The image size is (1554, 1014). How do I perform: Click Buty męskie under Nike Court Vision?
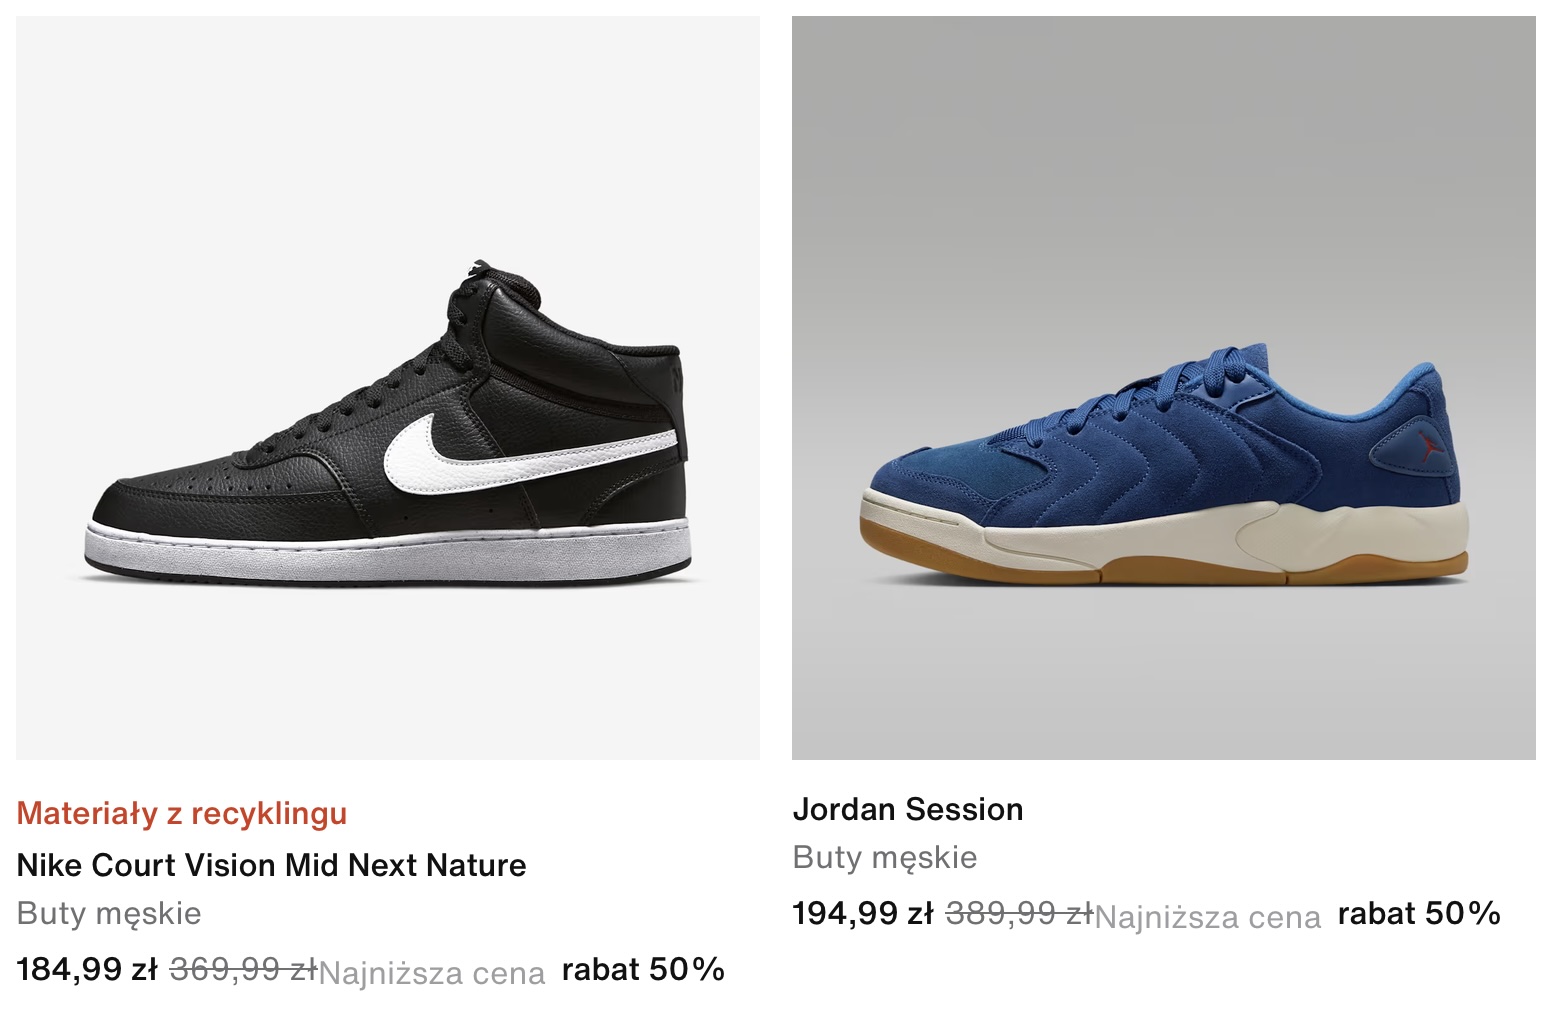click(x=109, y=914)
